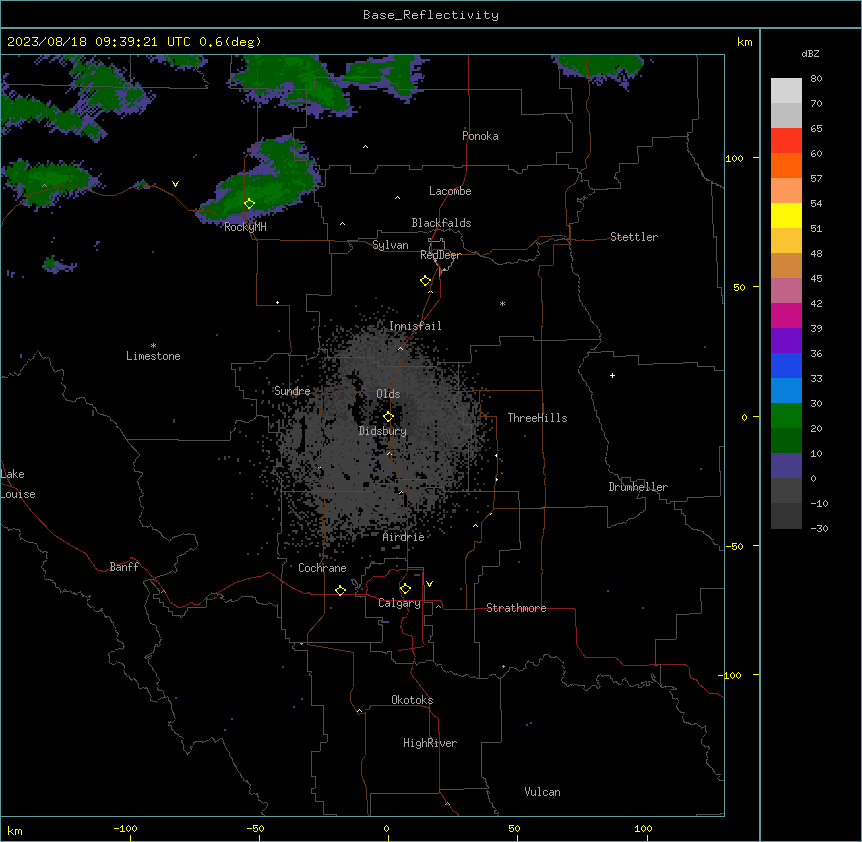
Task: Select the magenta 39 dBZ color swatch
Action: point(786,315)
